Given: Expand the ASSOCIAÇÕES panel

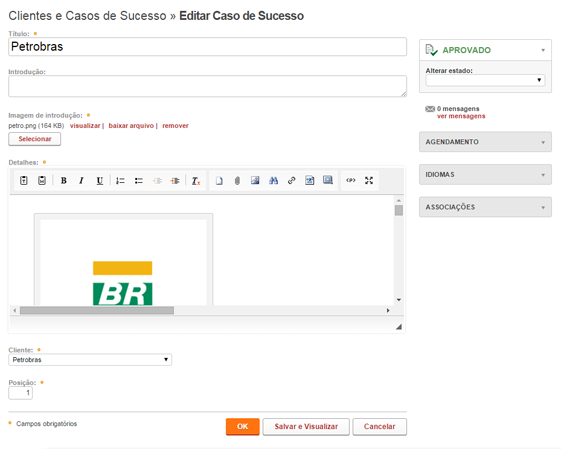Looking at the screenshot, I should [485, 207].
